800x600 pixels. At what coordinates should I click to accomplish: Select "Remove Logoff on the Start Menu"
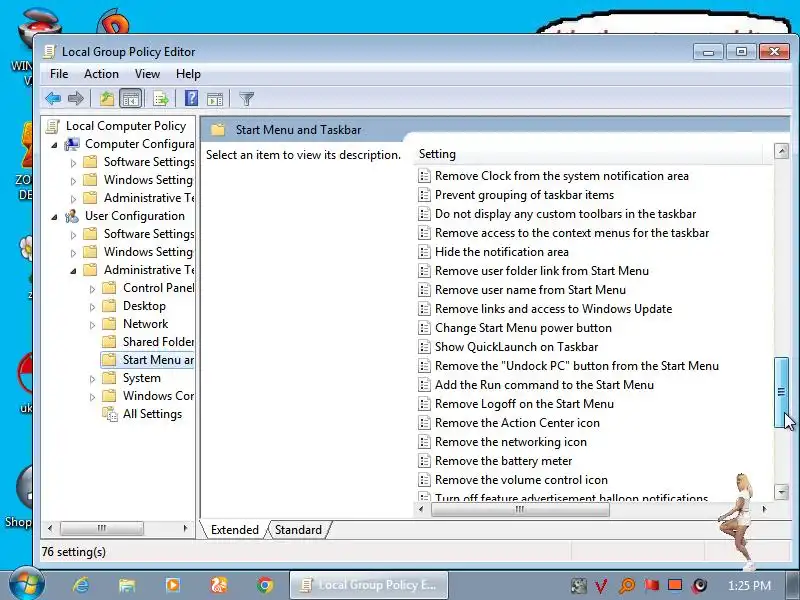click(x=524, y=404)
